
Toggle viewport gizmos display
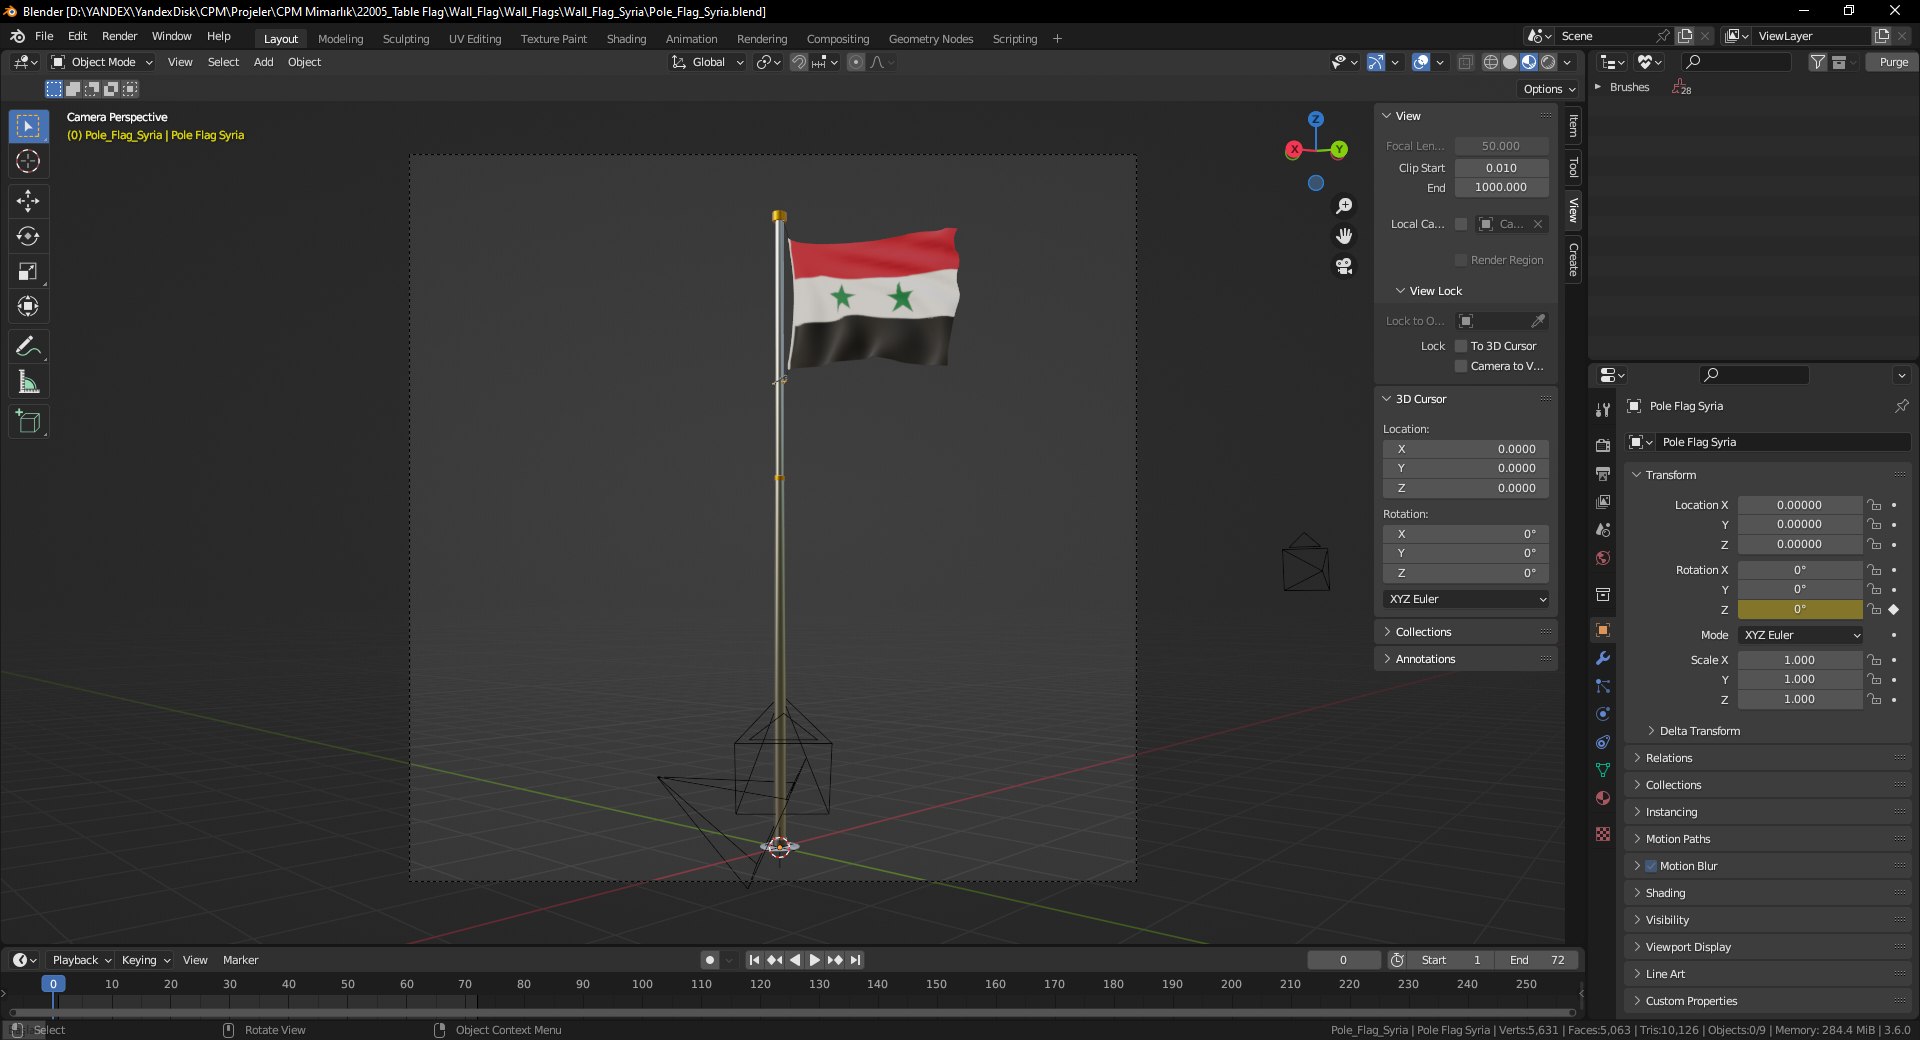pyautogui.click(x=1376, y=62)
